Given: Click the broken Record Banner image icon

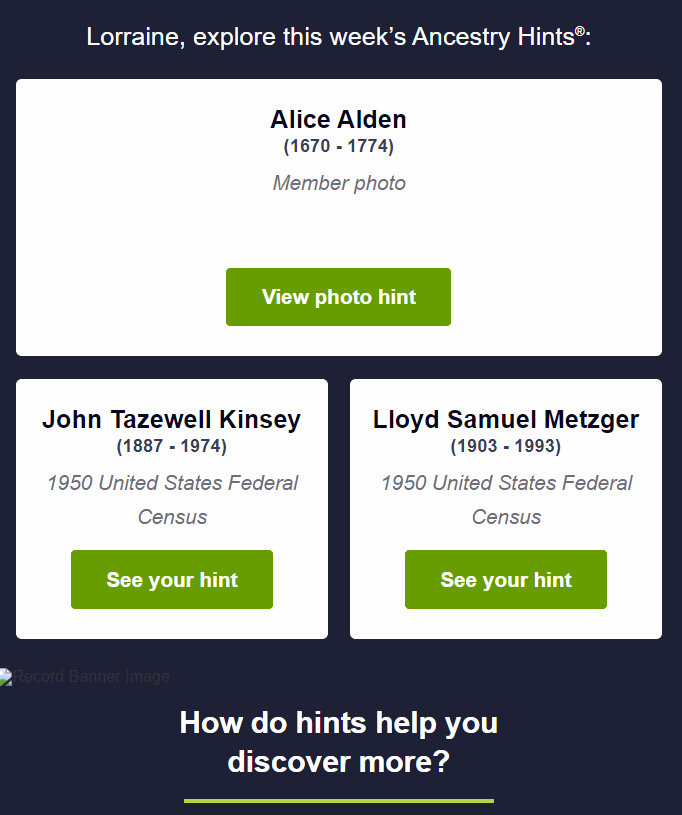Looking at the screenshot, I should click(x=6, y=677).
